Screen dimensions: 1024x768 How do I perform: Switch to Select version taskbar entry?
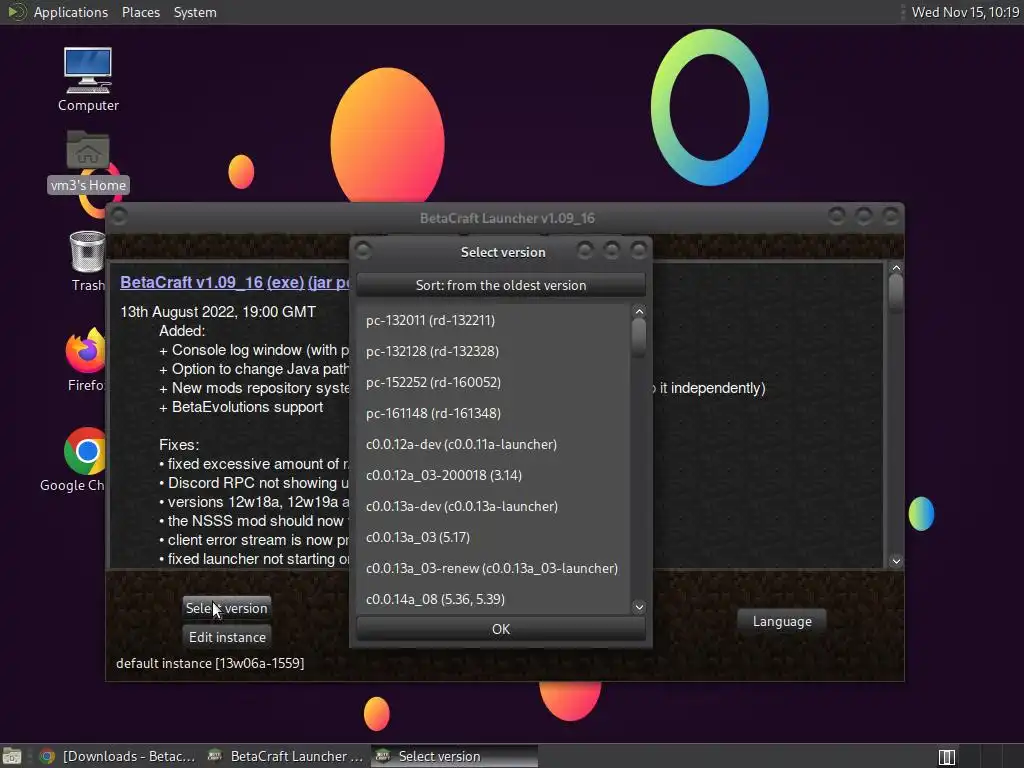point(455,756)
